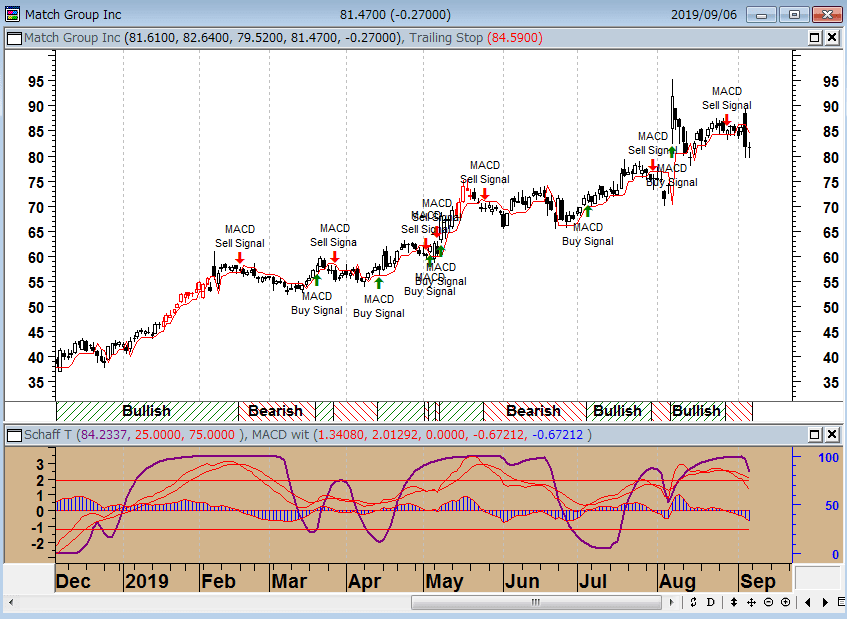The height and width of the screenshot is (619, 847).
Task: Click the Schaff value '84.2337' in indicator header
Action: 104,435
